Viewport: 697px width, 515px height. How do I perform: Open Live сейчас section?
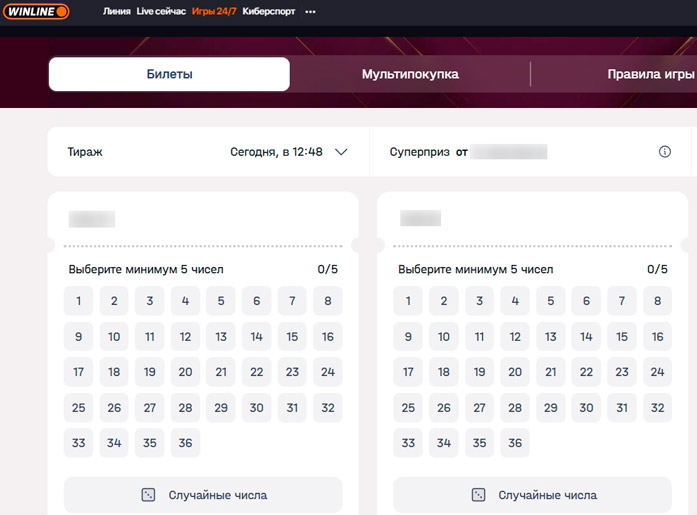click(x=161, y=12)
